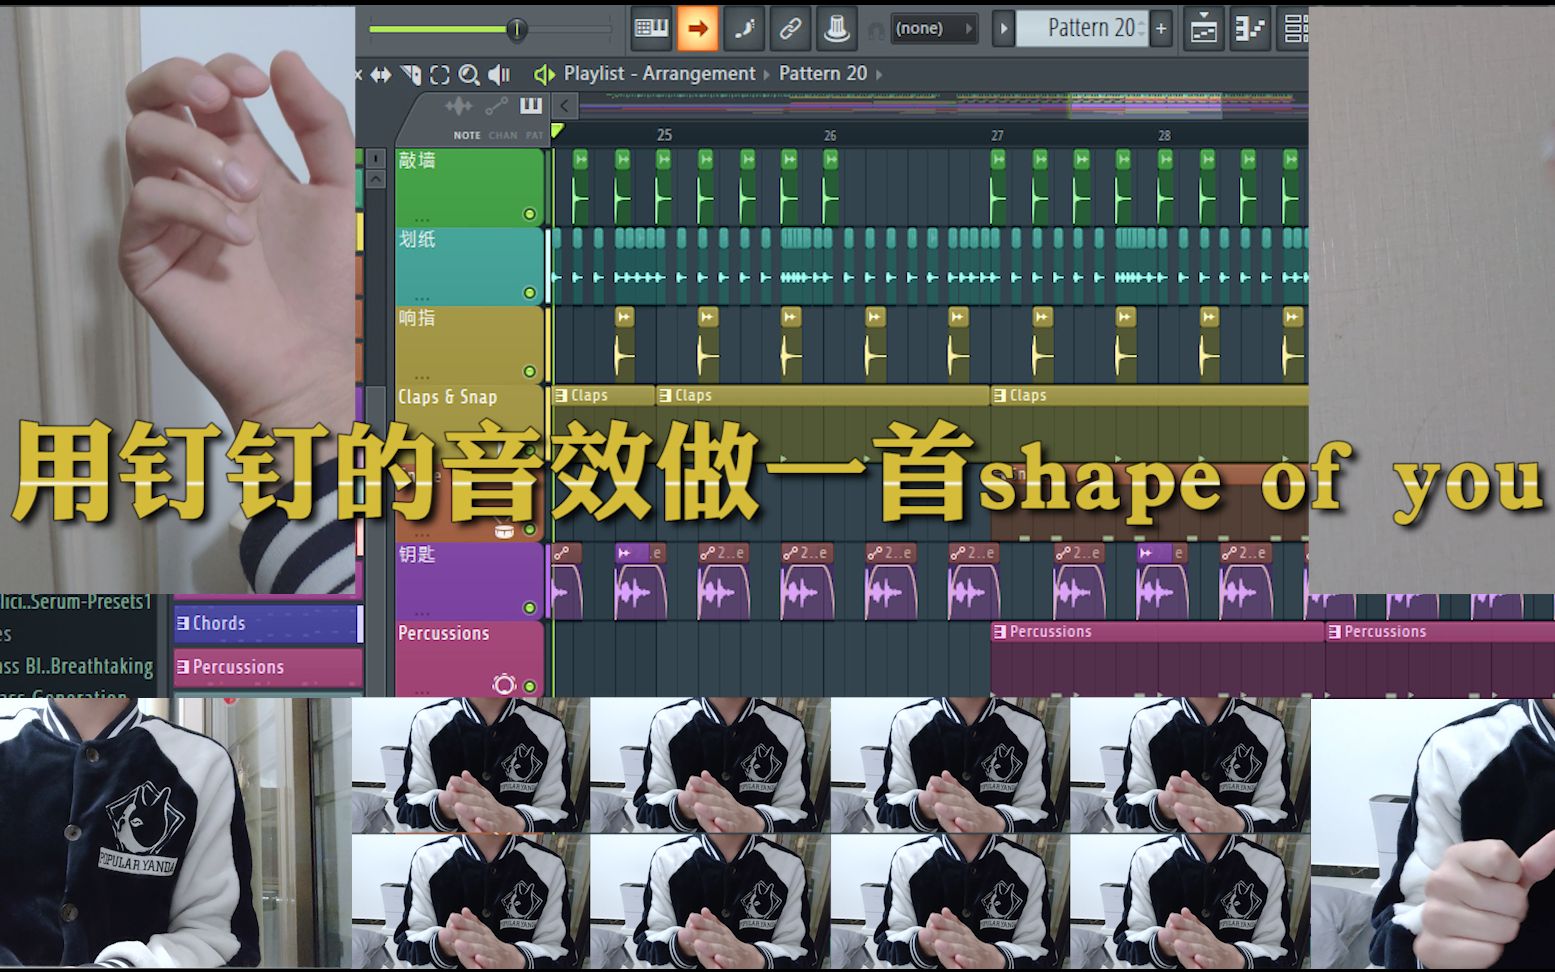Viewport: 1555px width, 972px height.
Task: Select the 钥匙 track header
Action: pos(469,581)
